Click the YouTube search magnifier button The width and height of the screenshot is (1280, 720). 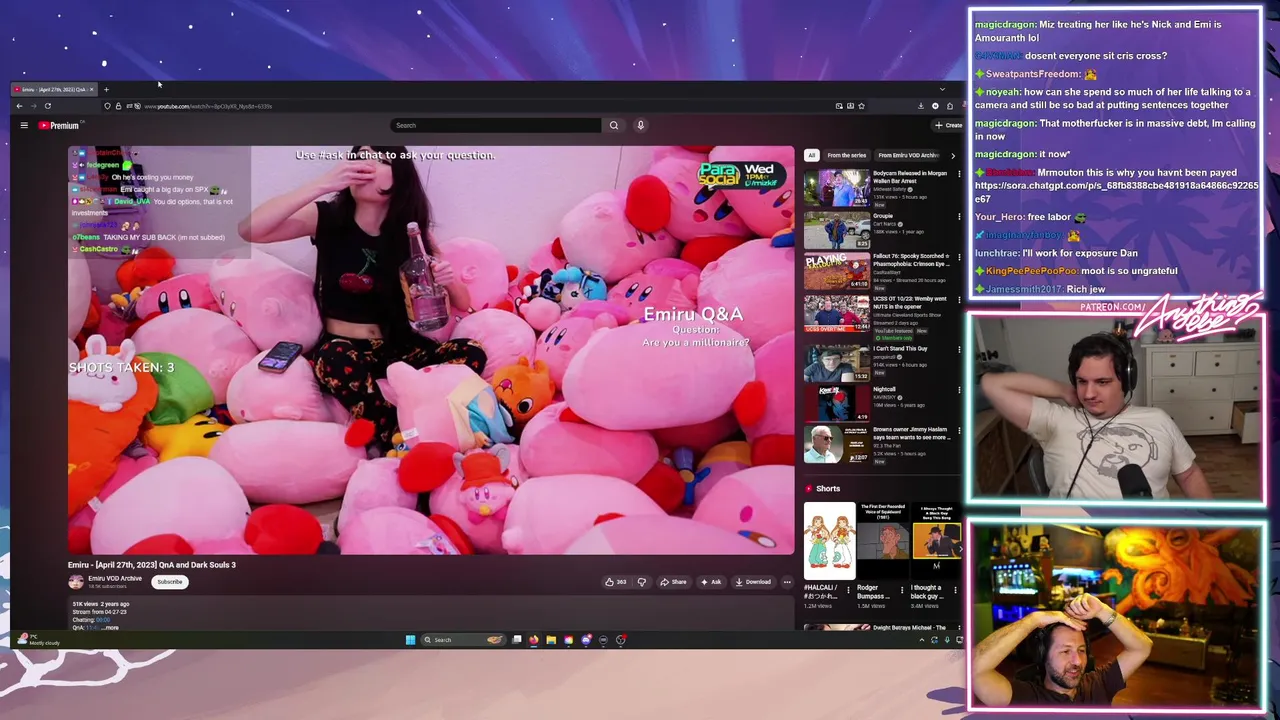[x=614, y=125]
